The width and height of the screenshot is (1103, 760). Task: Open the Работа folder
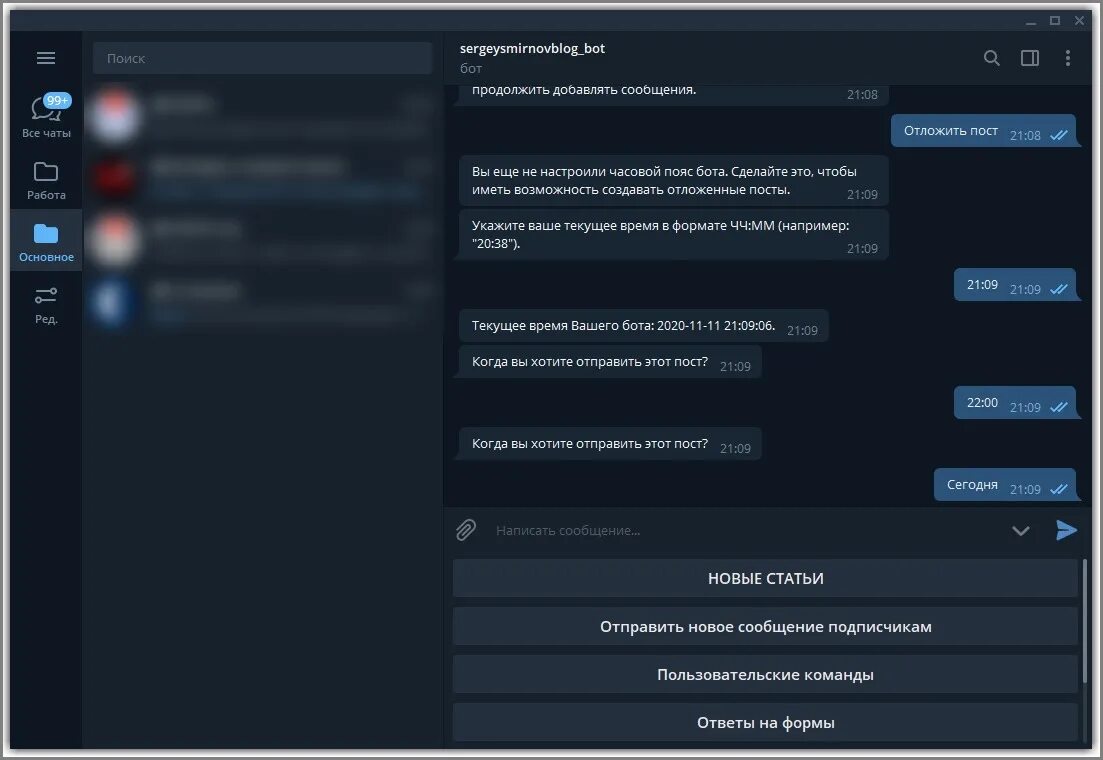[46, 180]
